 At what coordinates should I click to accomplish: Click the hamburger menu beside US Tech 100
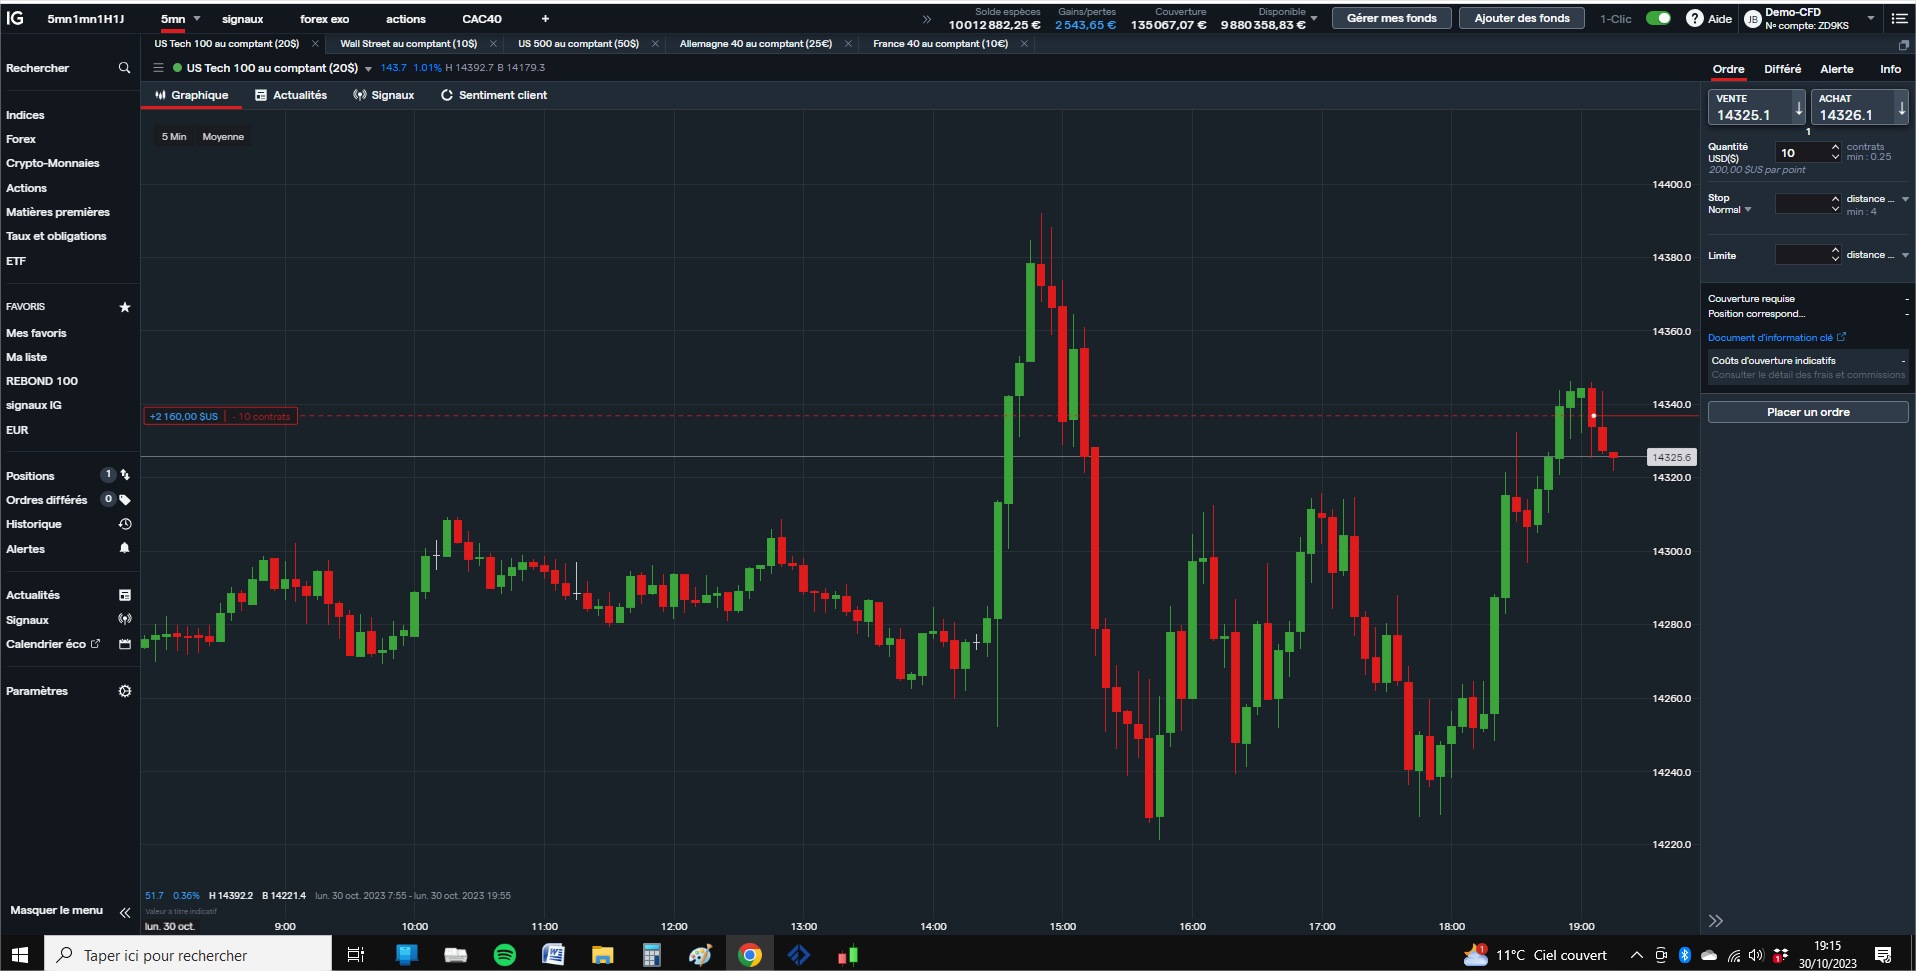coord(158,68)
